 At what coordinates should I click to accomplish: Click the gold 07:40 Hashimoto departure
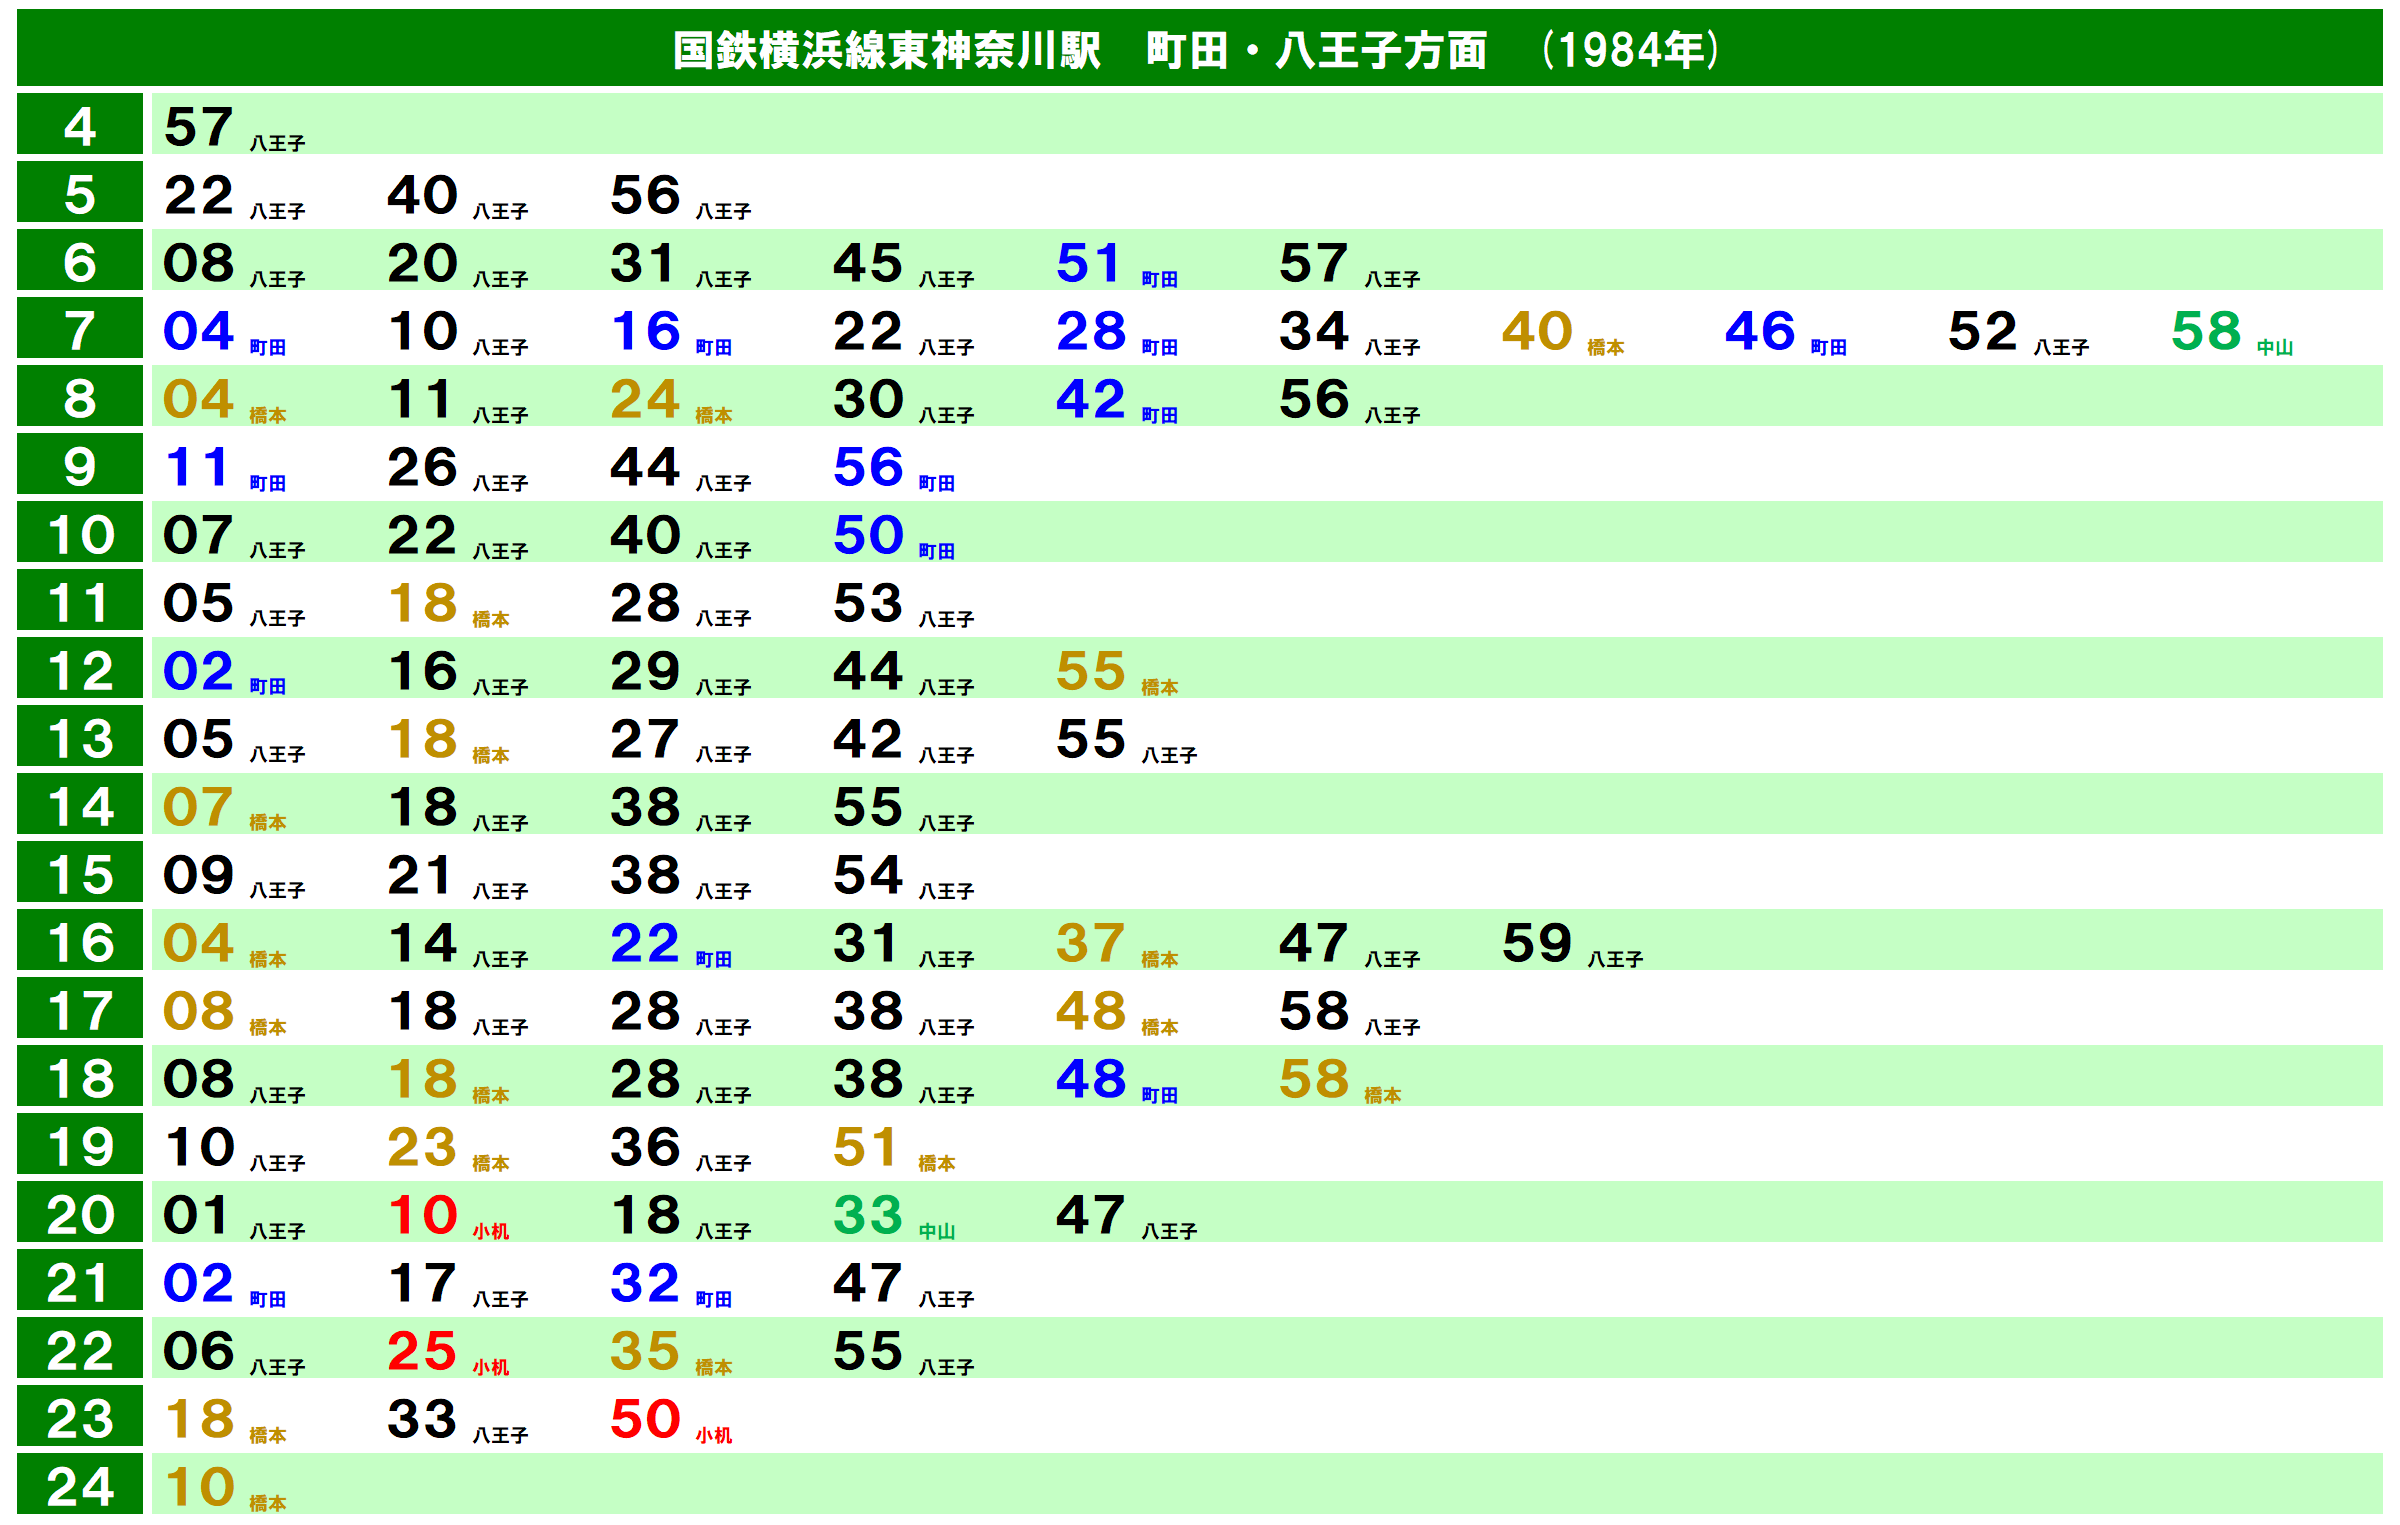[1537, 331]
